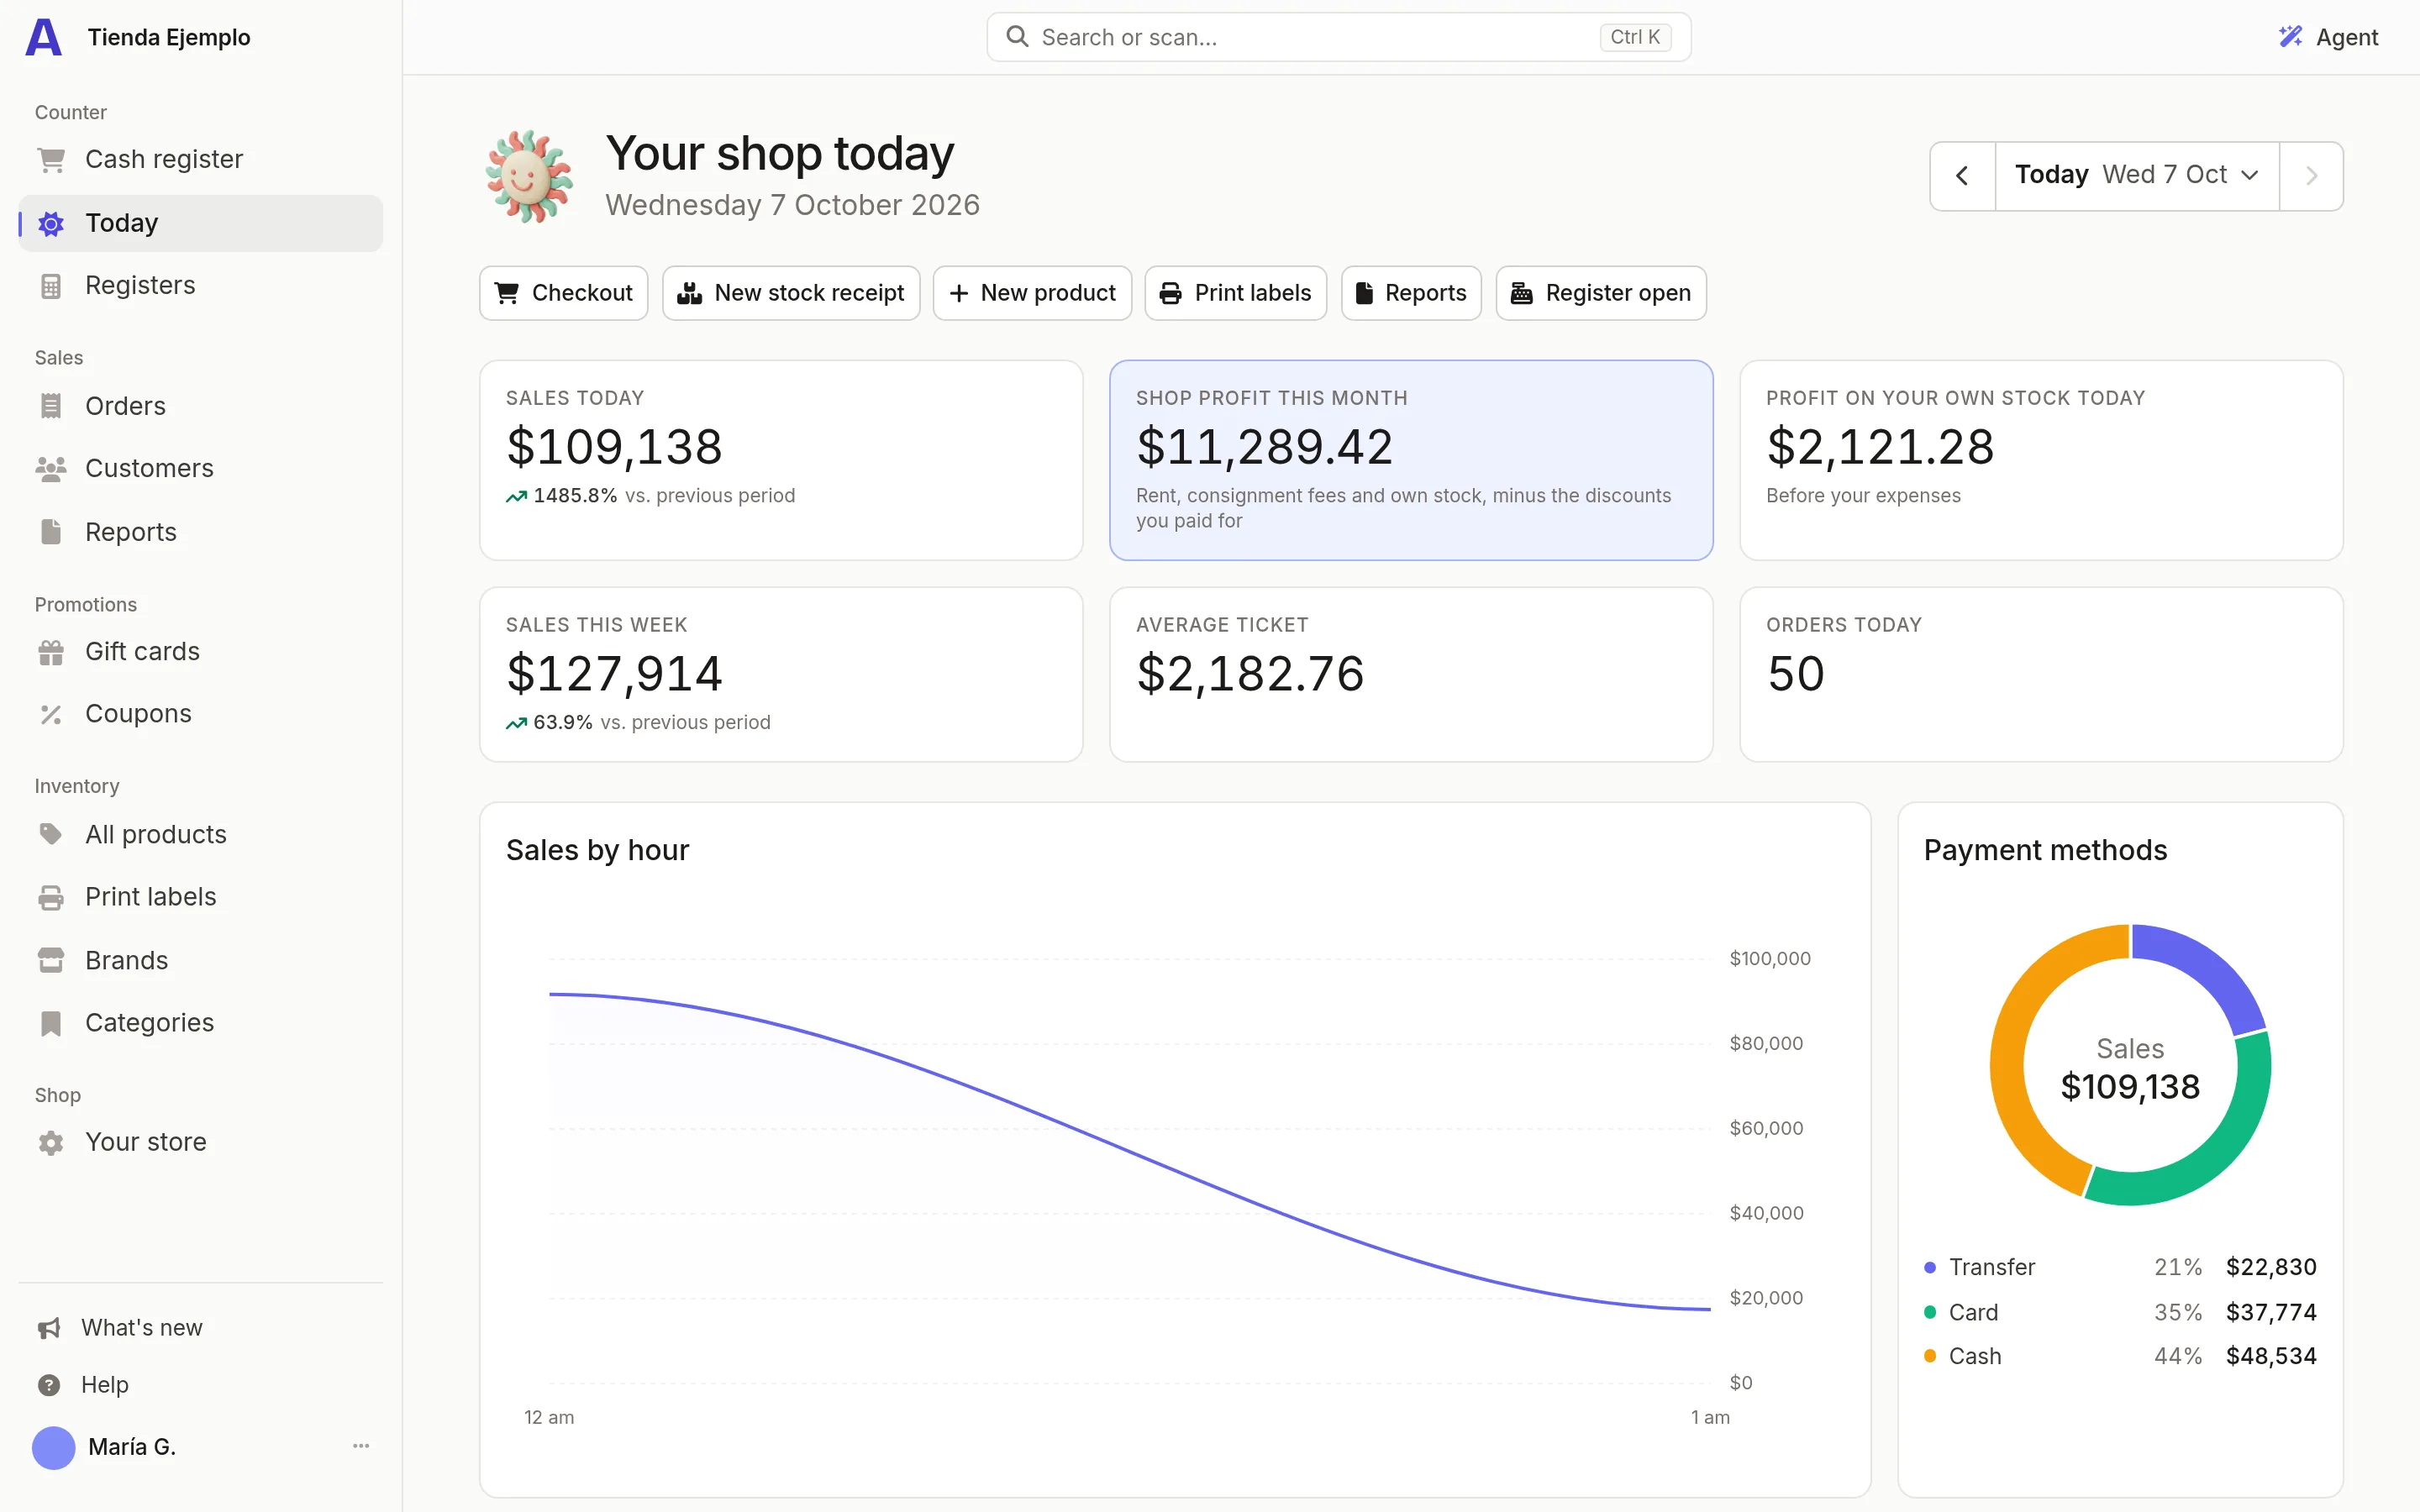Open the Brands store icon
2420x1512 pixels.
[x=51, y=961]
